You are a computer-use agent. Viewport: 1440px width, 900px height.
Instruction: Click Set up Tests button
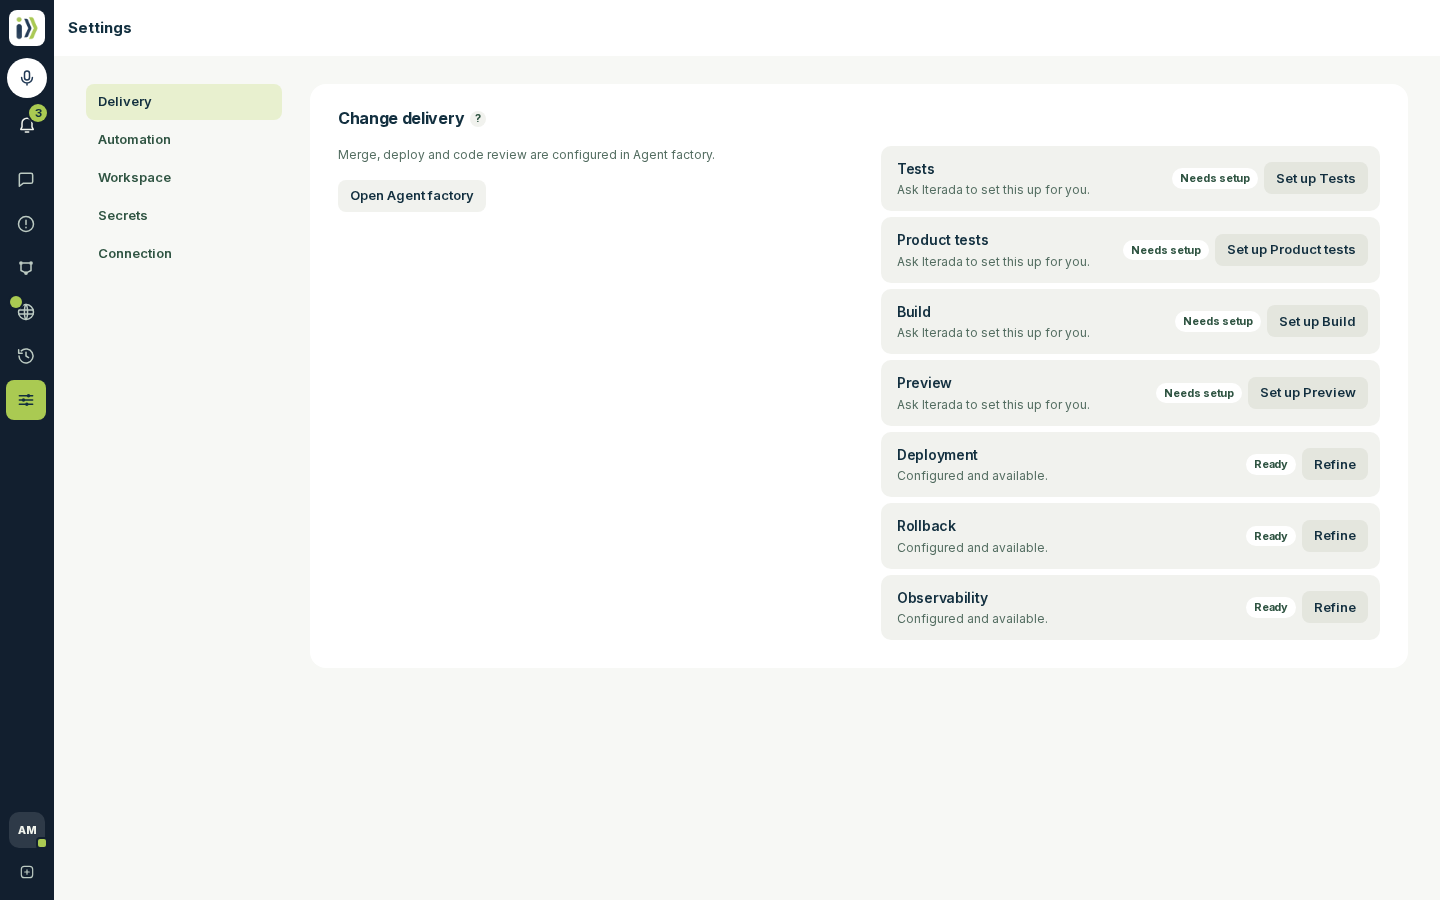click(x=1316, y=178)
